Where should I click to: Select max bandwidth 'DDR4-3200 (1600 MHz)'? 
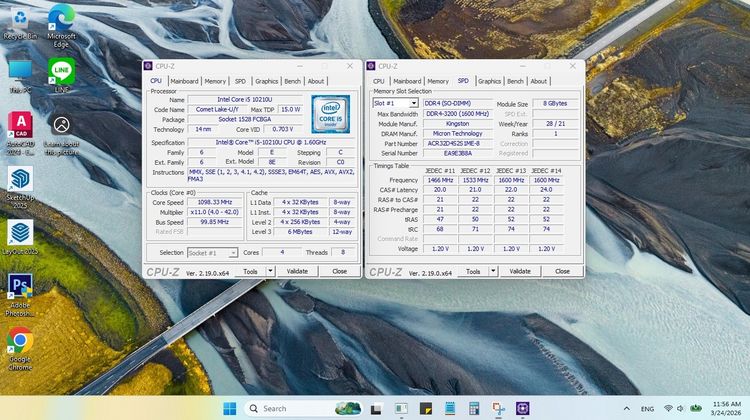coord(457,114)
